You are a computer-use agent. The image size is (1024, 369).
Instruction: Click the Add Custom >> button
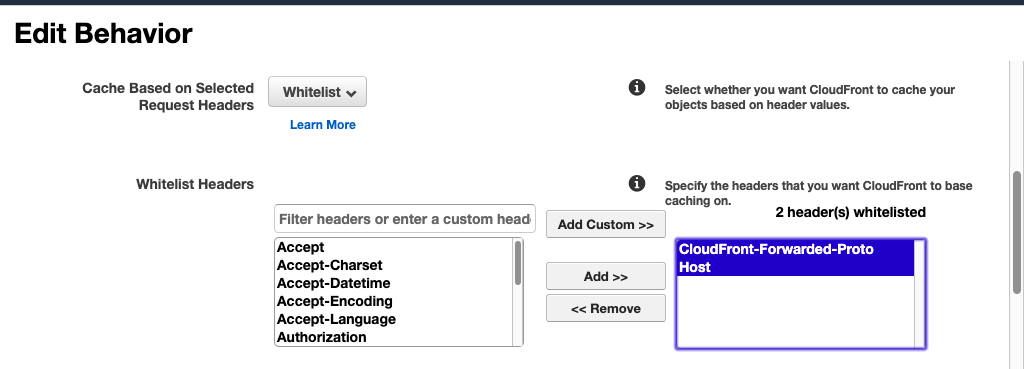(x=605, y=224)
